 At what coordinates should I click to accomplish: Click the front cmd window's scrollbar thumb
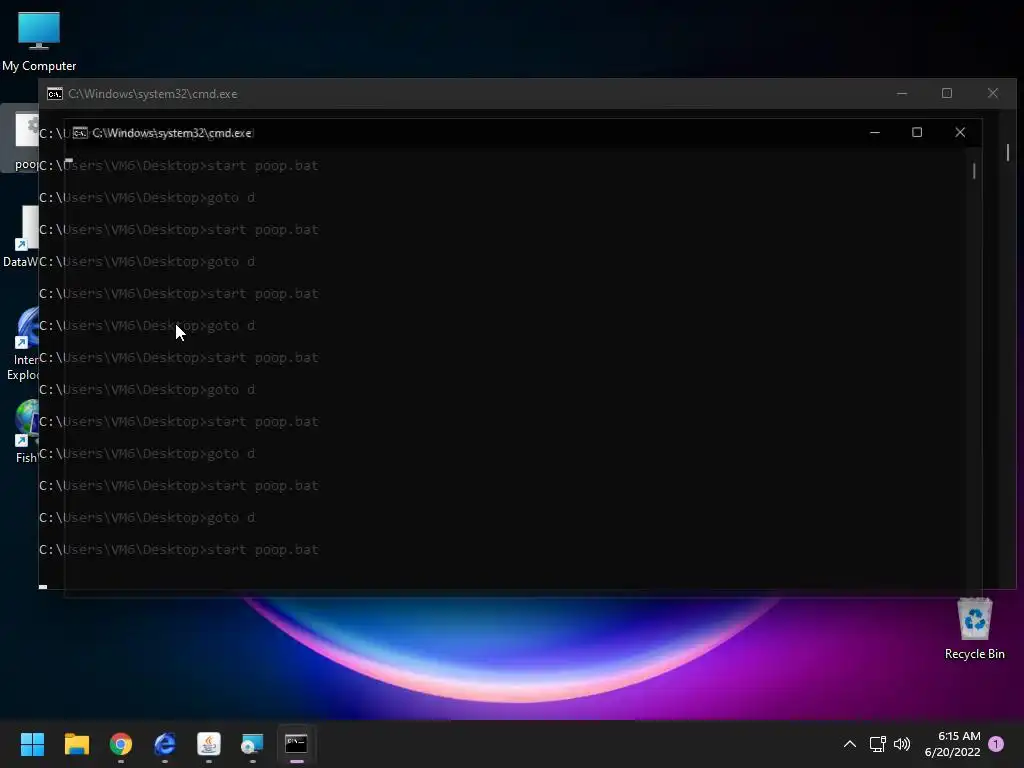[974, 171]
